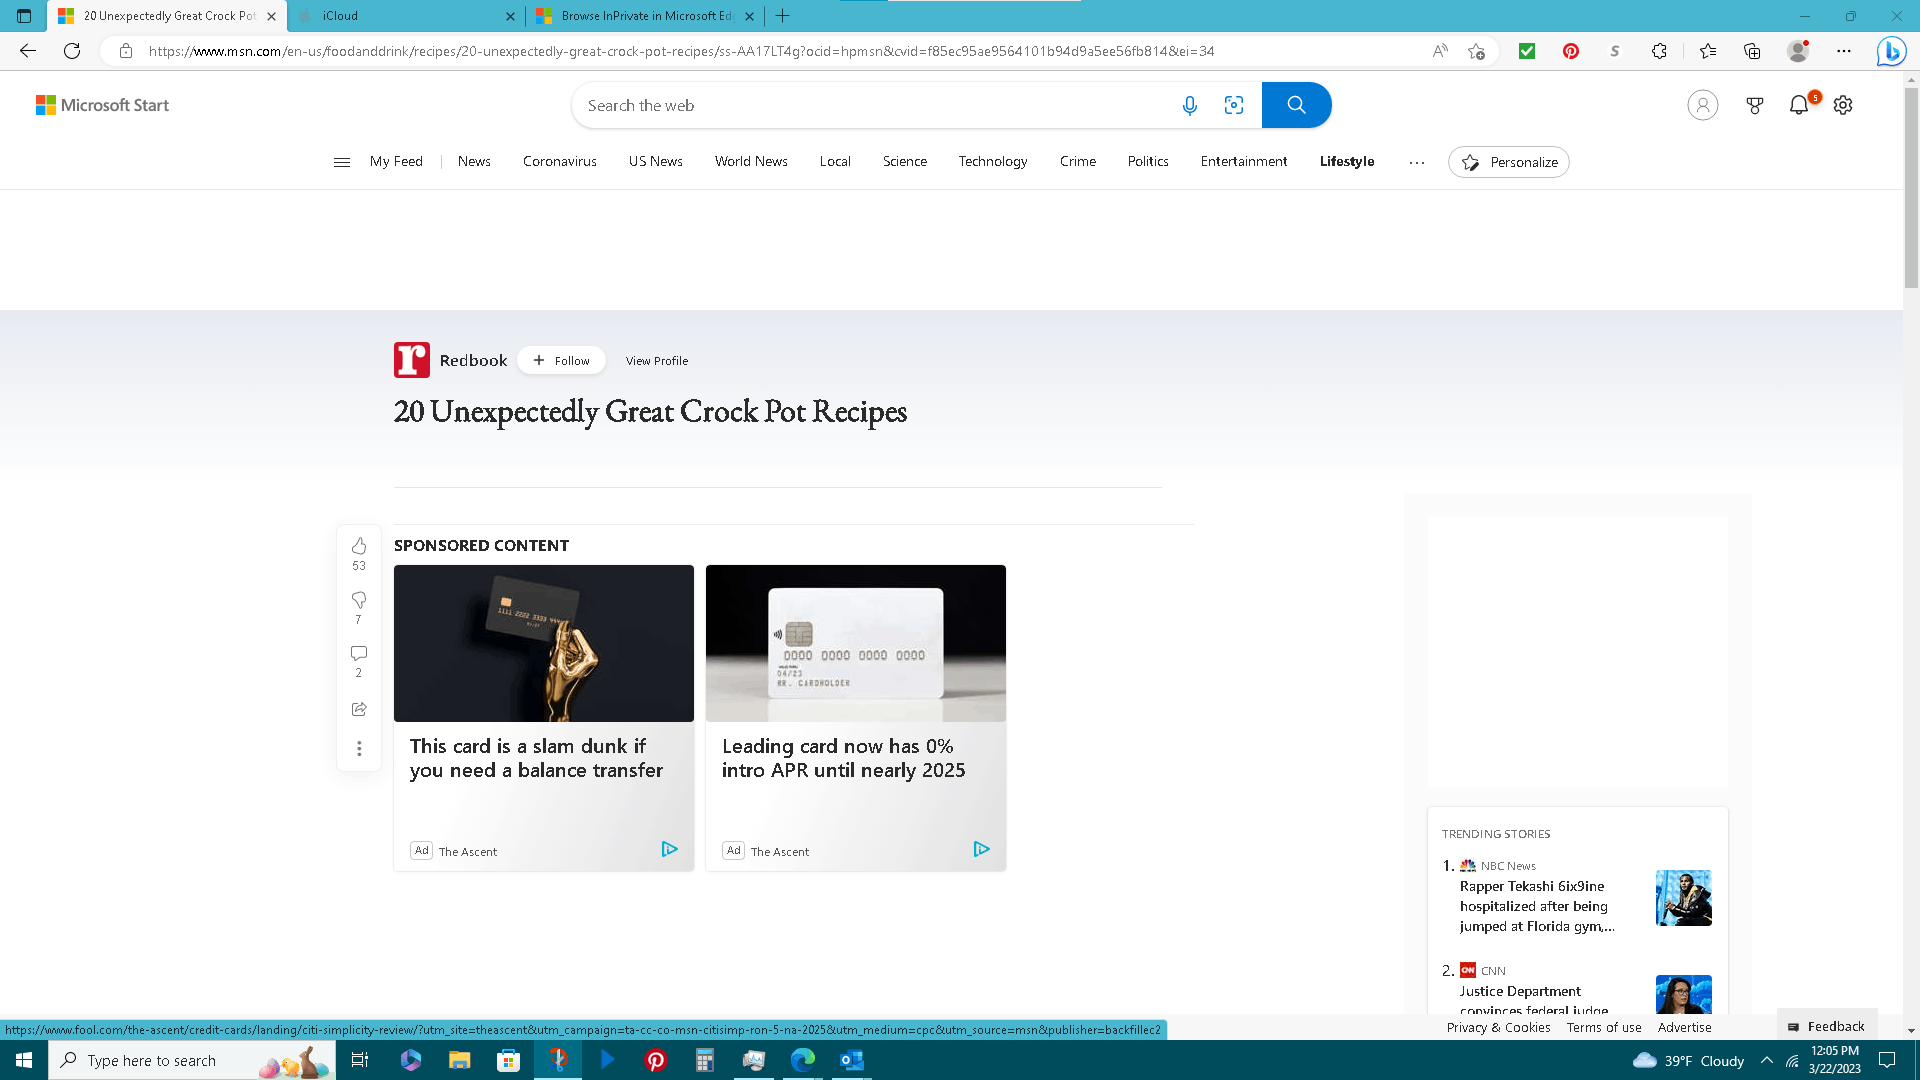Open Microsoft Rewards trophy icon

coord(1754,105)
